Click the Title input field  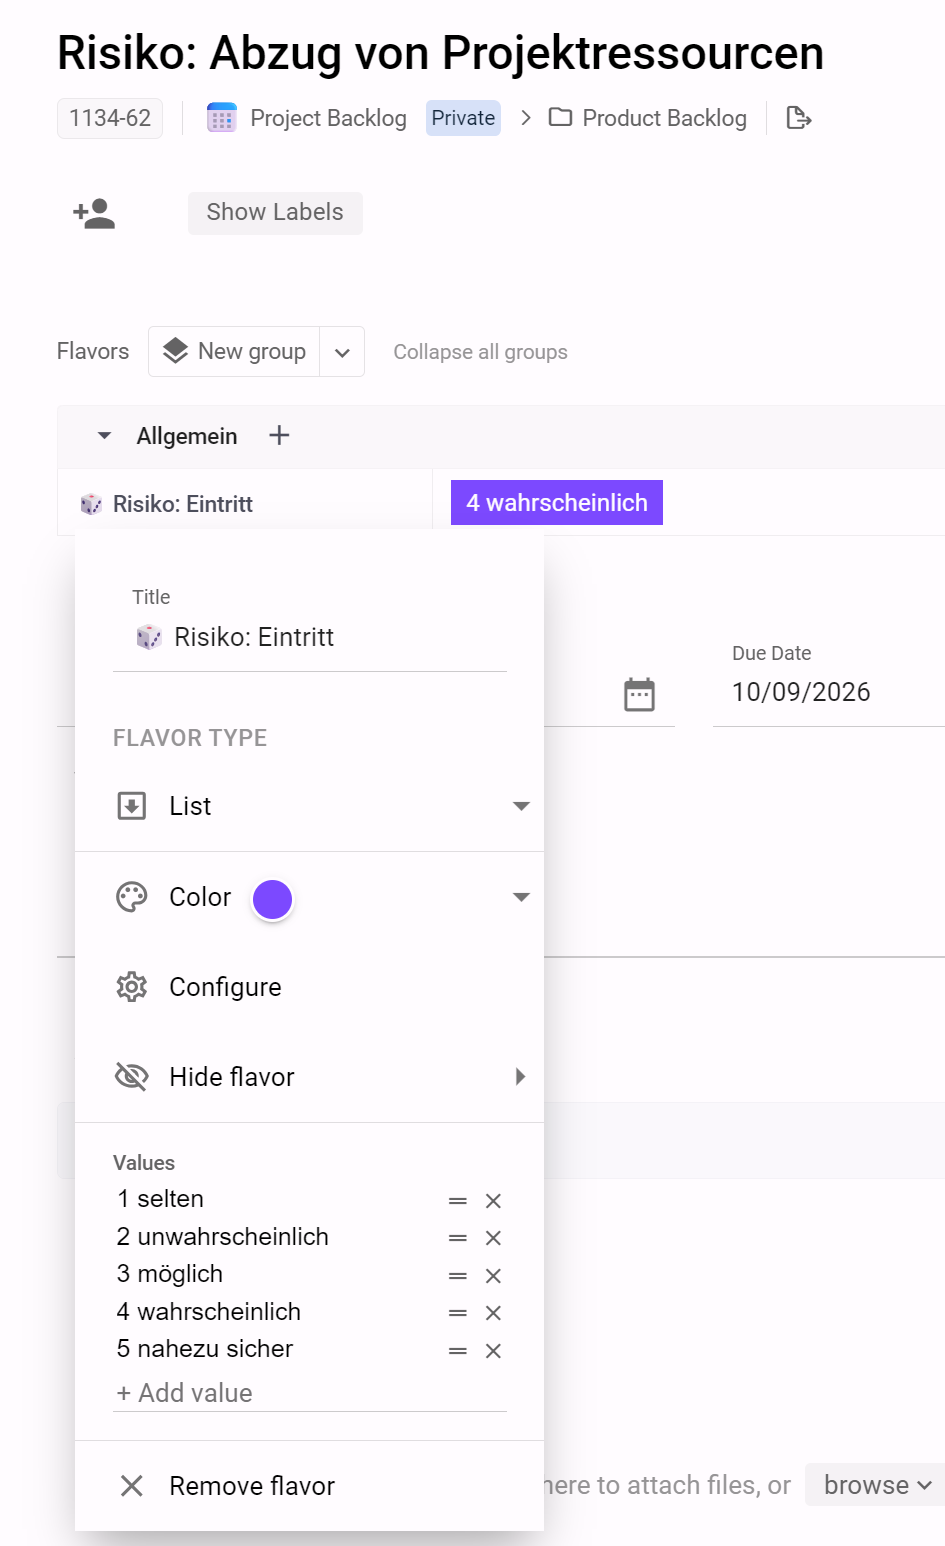310,637
